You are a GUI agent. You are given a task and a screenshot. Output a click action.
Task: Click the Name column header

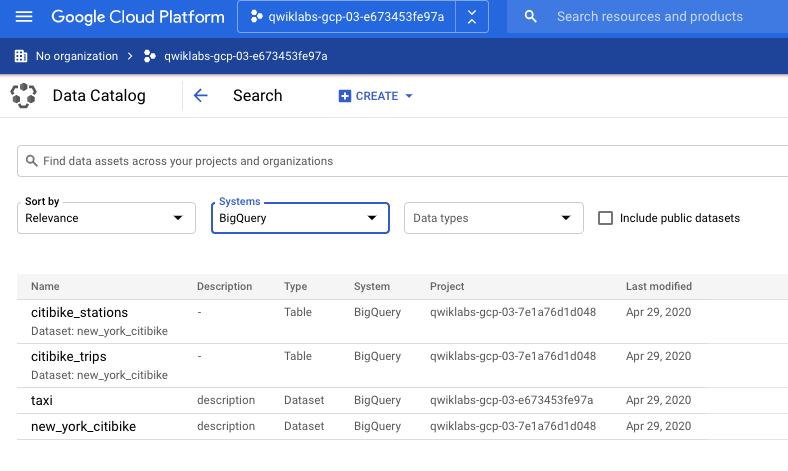pyautogui.click(x=45, y=287)
